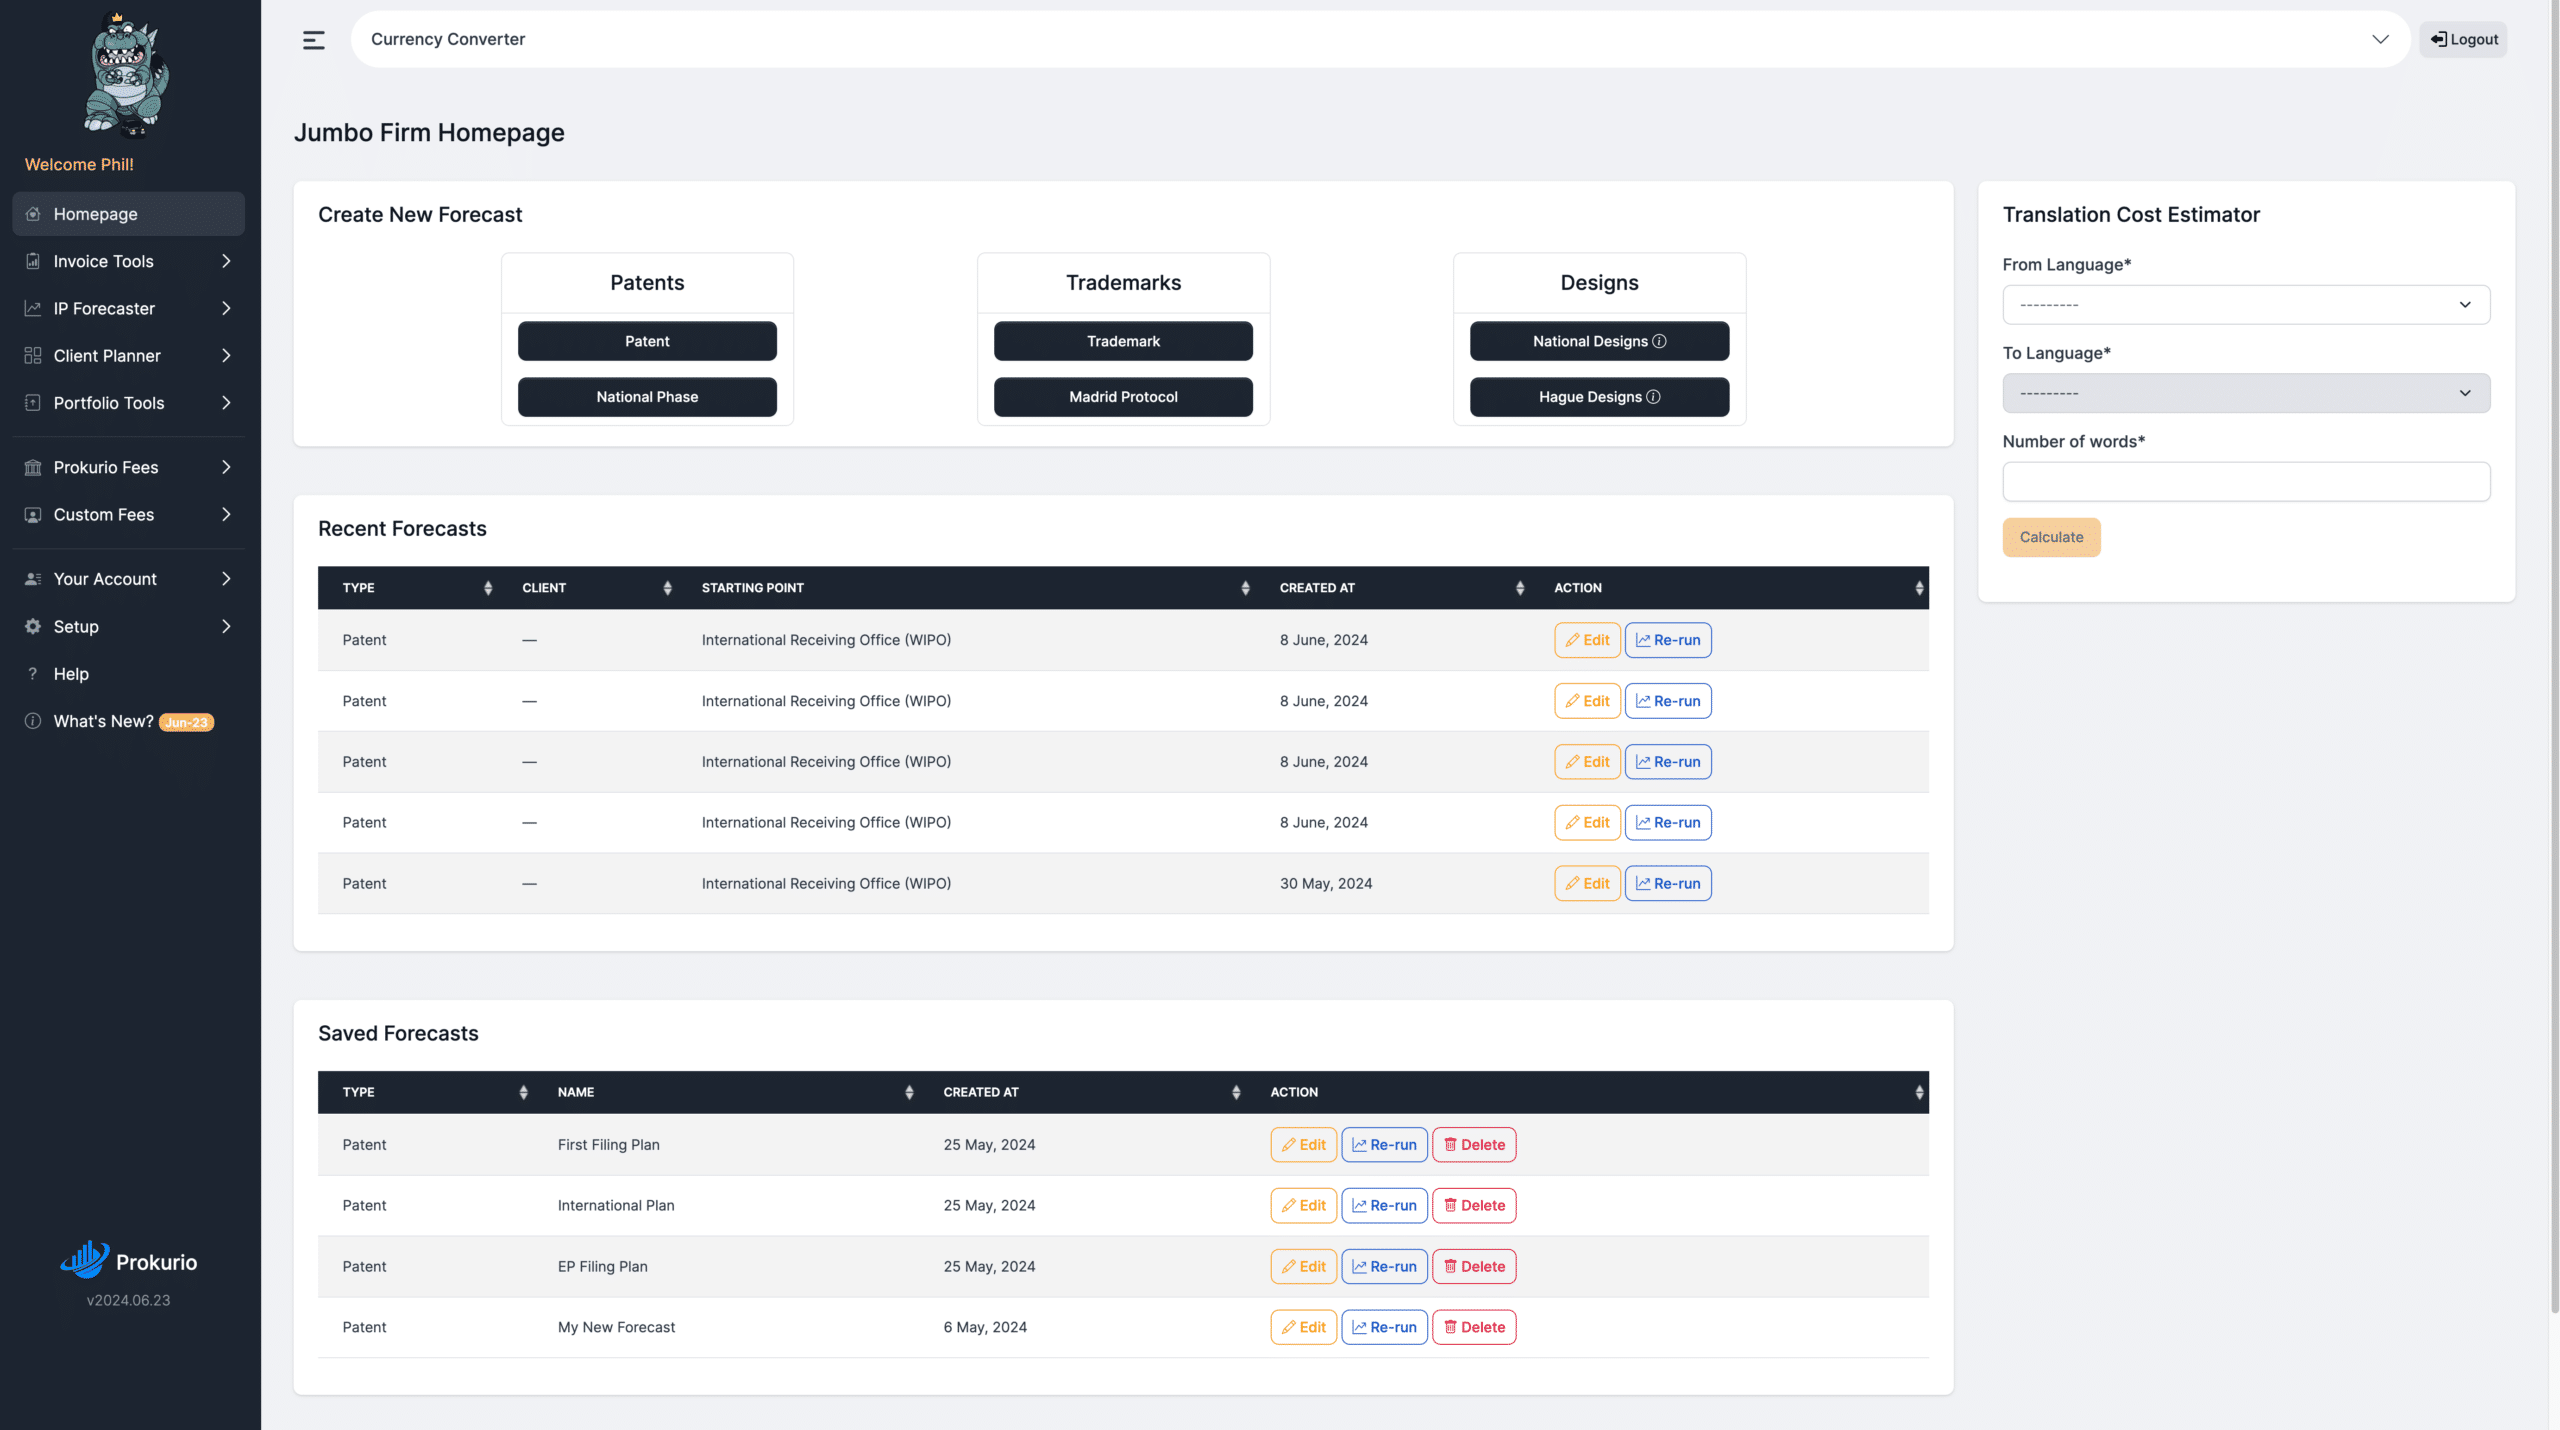Open the From Language dropdown

[x=2246, y=304]
